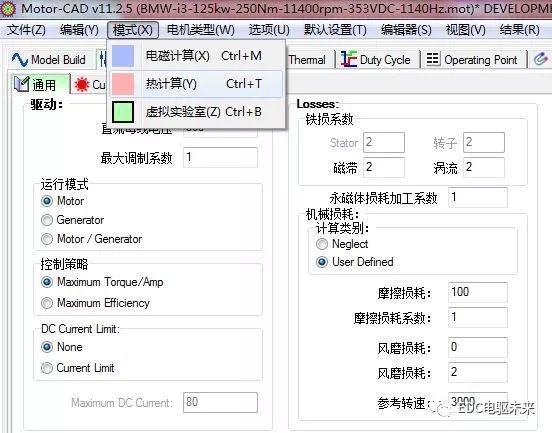Image resolution: width=552 pixels, height=433 pixels.
Task: Open the 编辑(Y) menu
Action: (79, 30)
